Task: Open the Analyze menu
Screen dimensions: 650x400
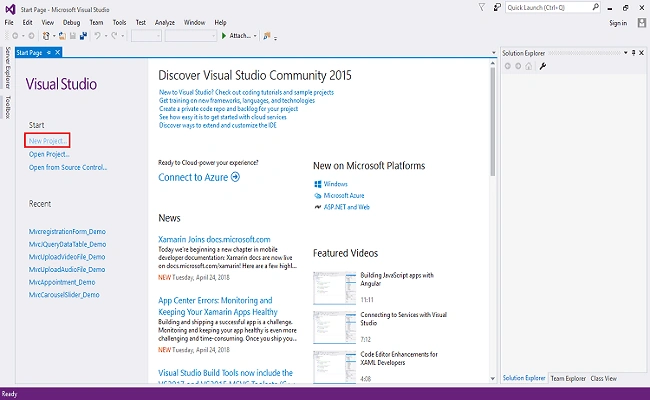Action: coord(165,22)
